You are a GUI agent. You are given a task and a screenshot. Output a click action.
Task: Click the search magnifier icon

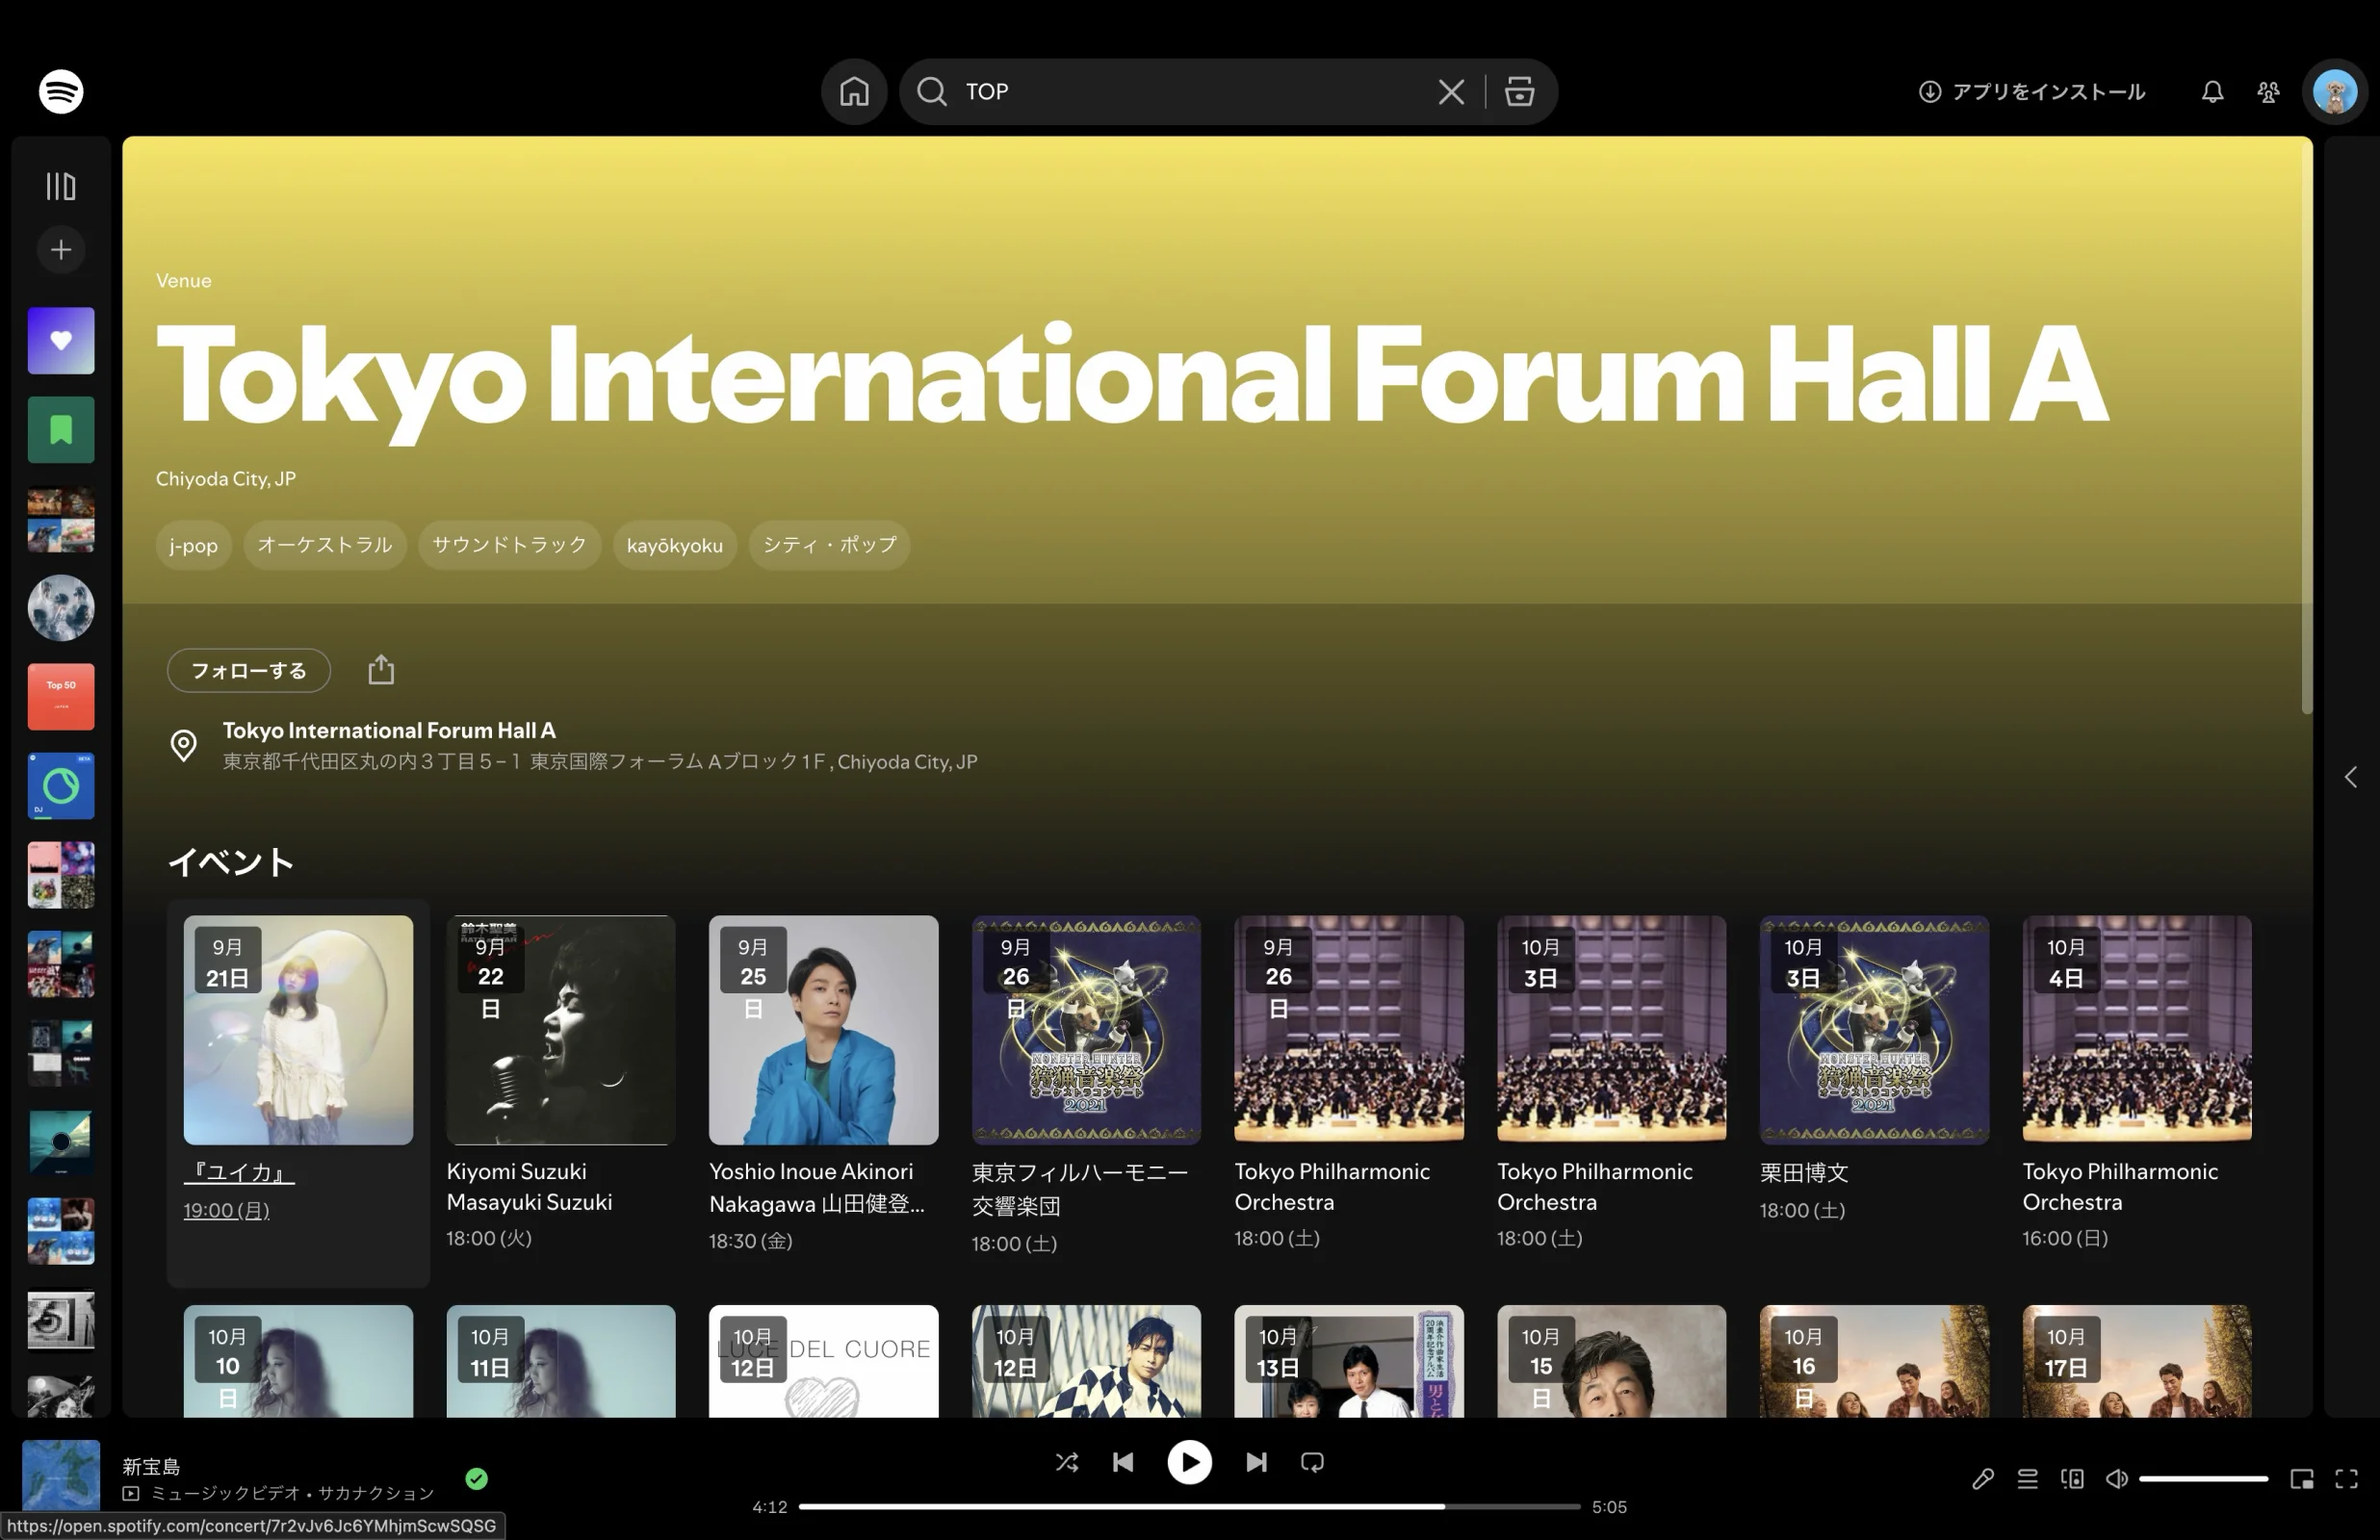(932, 92)
